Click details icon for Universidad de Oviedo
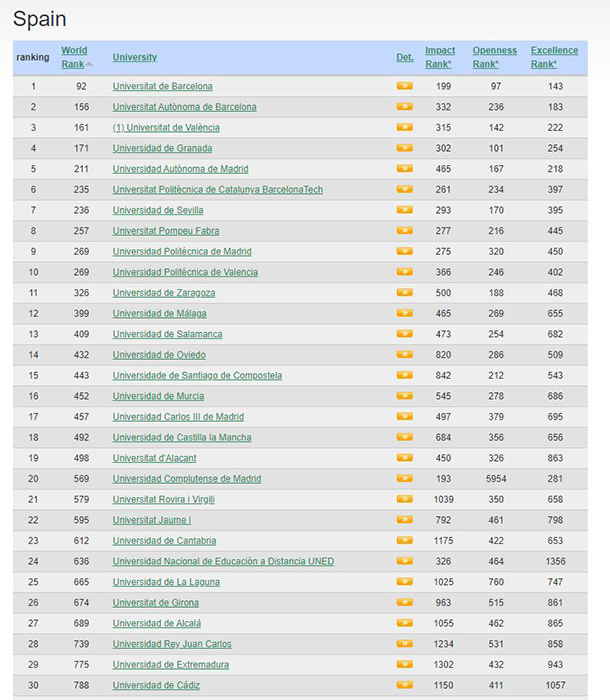Image resolution: width=610 pixels, height=700 pixels. 404,355
